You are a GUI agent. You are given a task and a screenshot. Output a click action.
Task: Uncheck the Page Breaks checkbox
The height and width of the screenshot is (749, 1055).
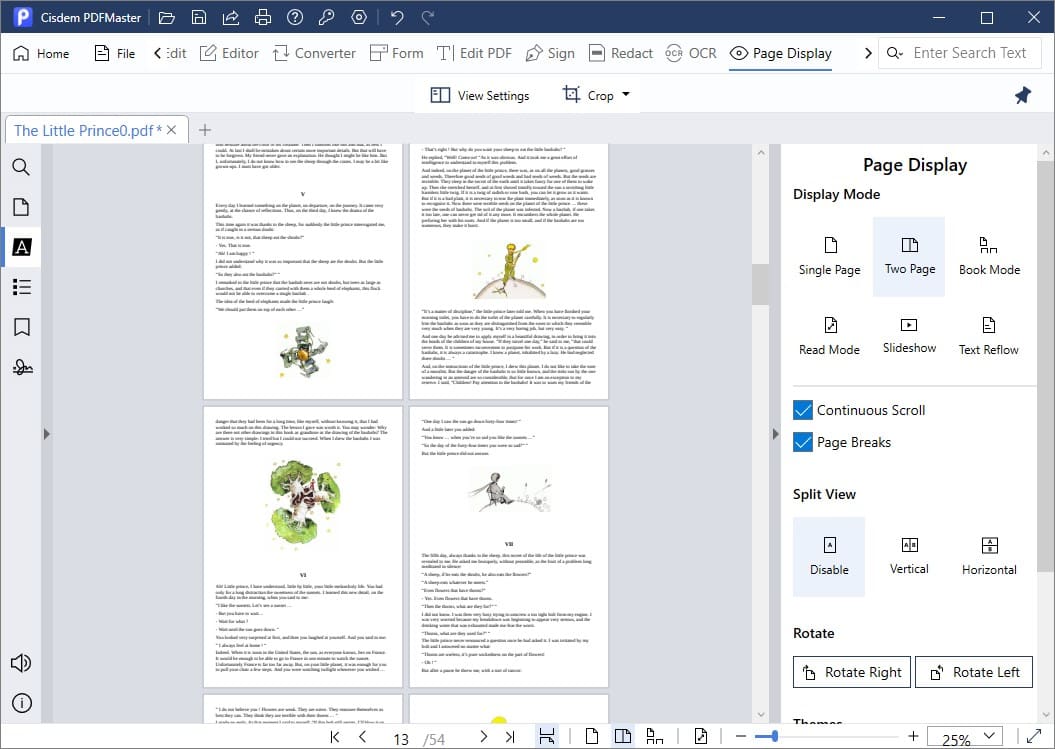(803, 442)
